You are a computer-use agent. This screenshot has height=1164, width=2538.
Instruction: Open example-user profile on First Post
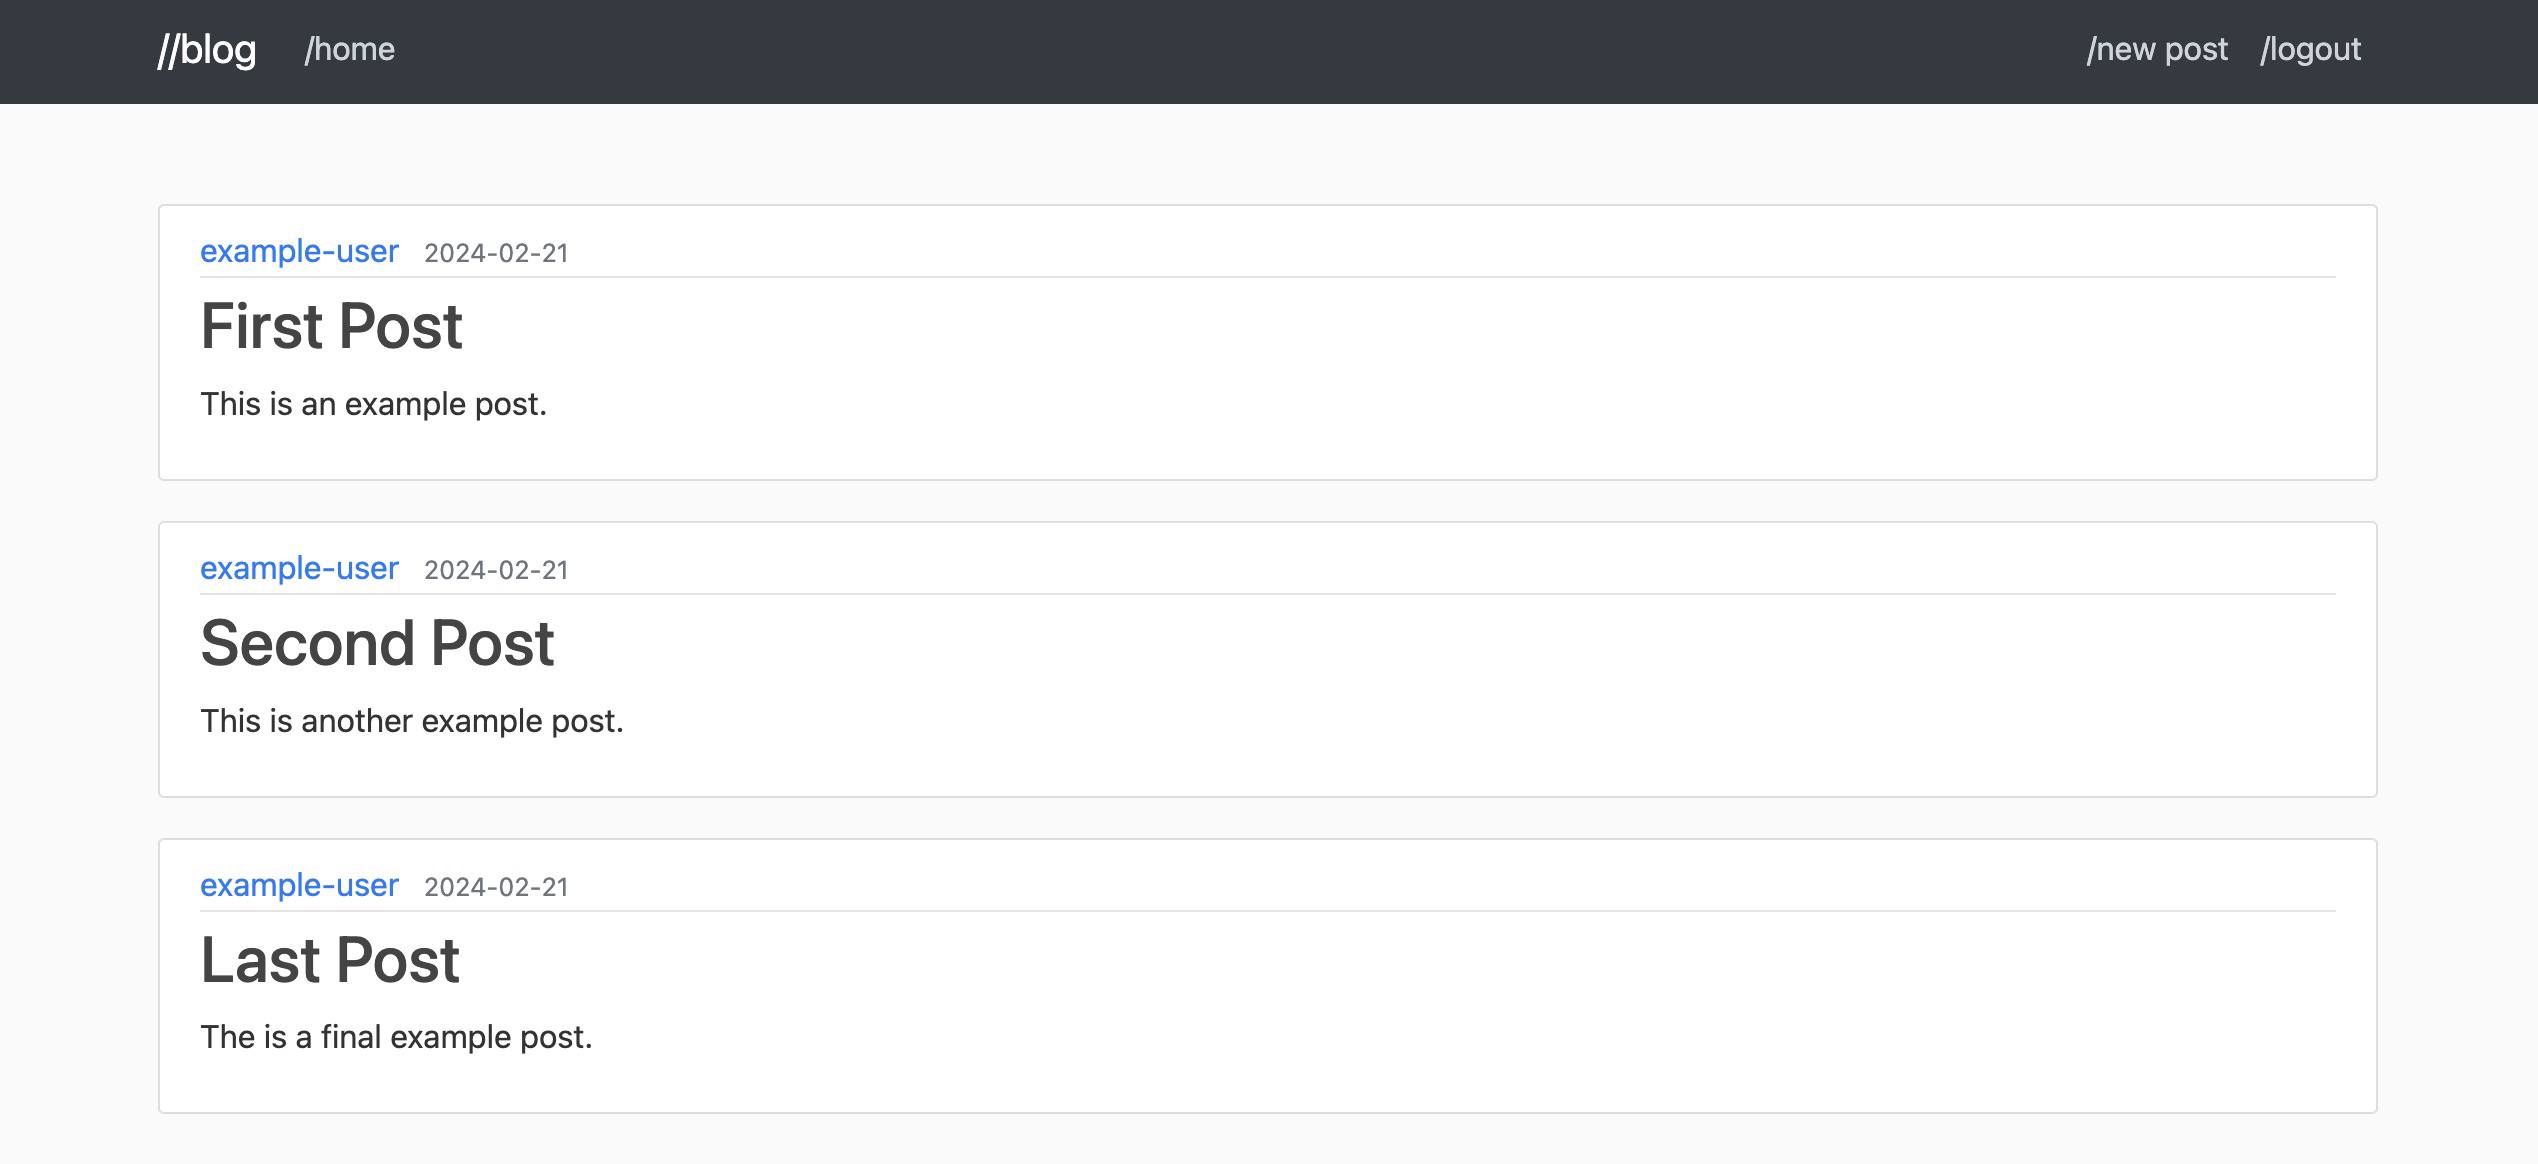tap(299, 251)
